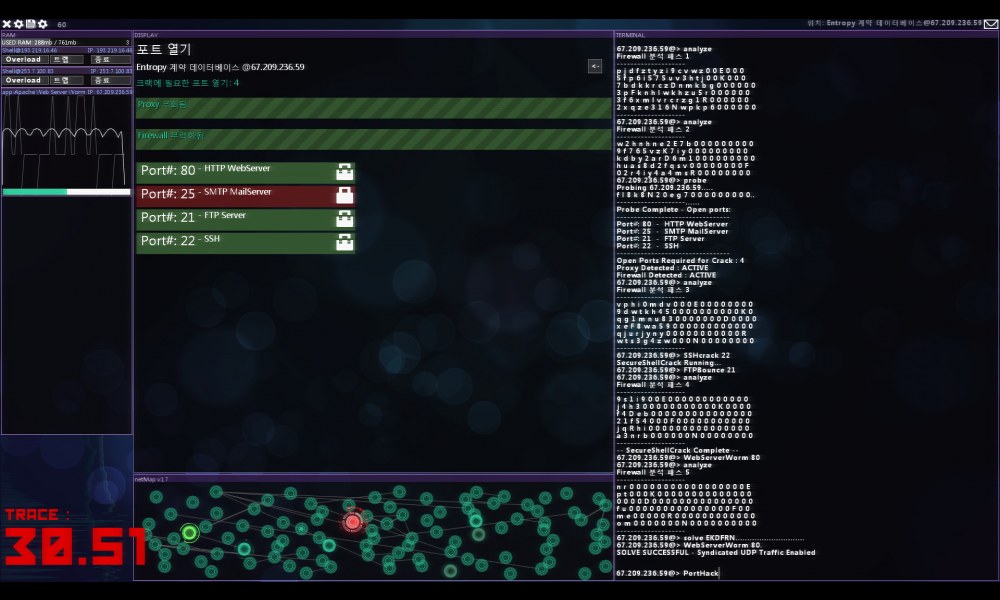
Task: Click the floppy disk save icon
Action: 30,24
